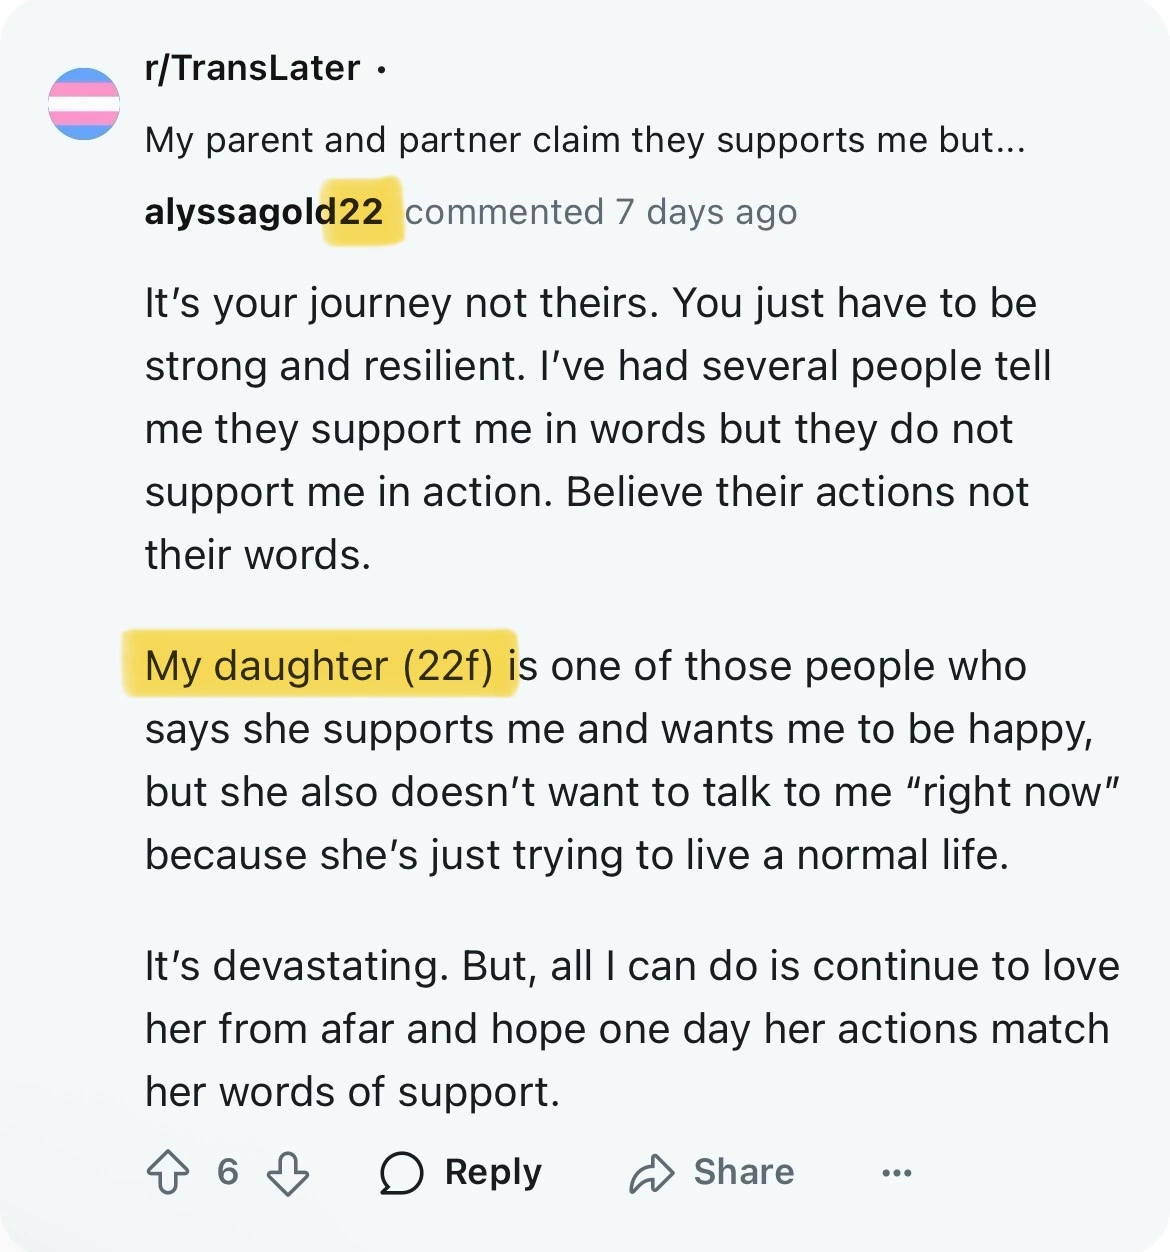Click the "commented 7 days ago" timestamp

[601, 212]
